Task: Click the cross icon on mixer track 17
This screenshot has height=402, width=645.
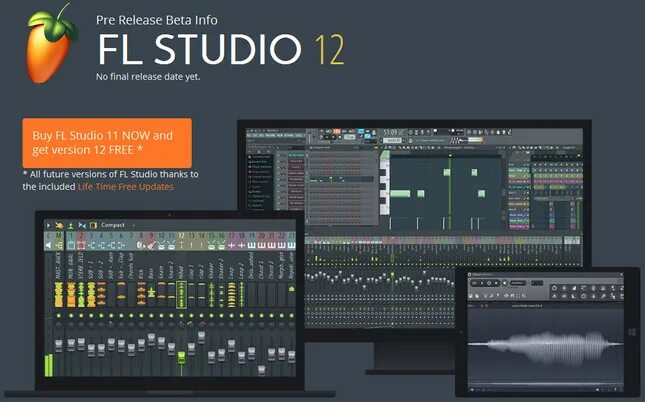Action: (232, 245)
